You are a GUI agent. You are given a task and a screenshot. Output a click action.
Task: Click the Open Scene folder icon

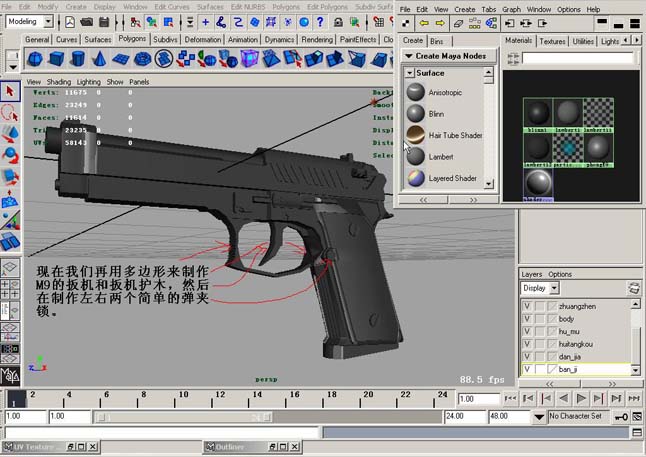pos(87,21)
